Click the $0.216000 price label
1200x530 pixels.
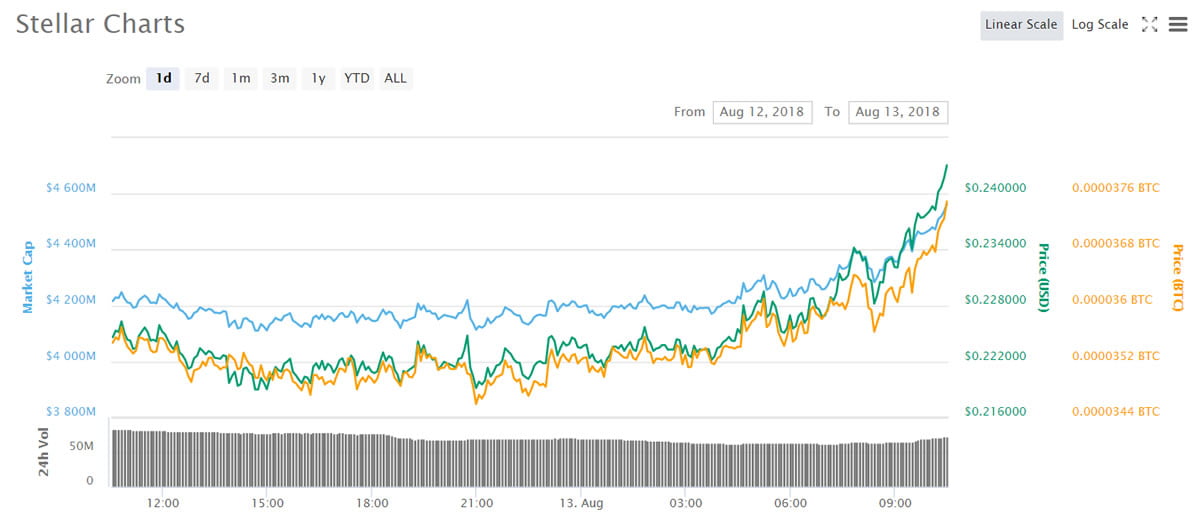pyautogui.click(x=995, y=411)
